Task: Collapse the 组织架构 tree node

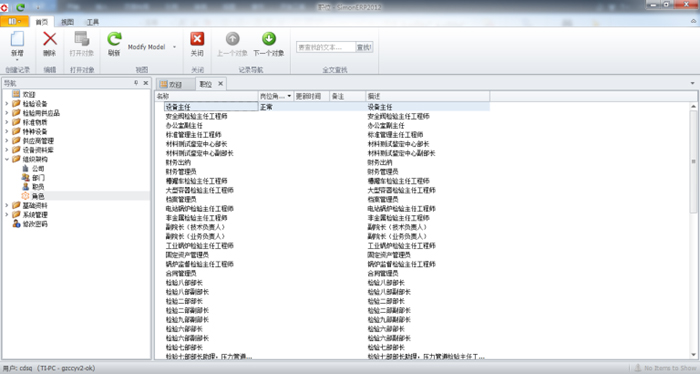Action: click(7, 159)
